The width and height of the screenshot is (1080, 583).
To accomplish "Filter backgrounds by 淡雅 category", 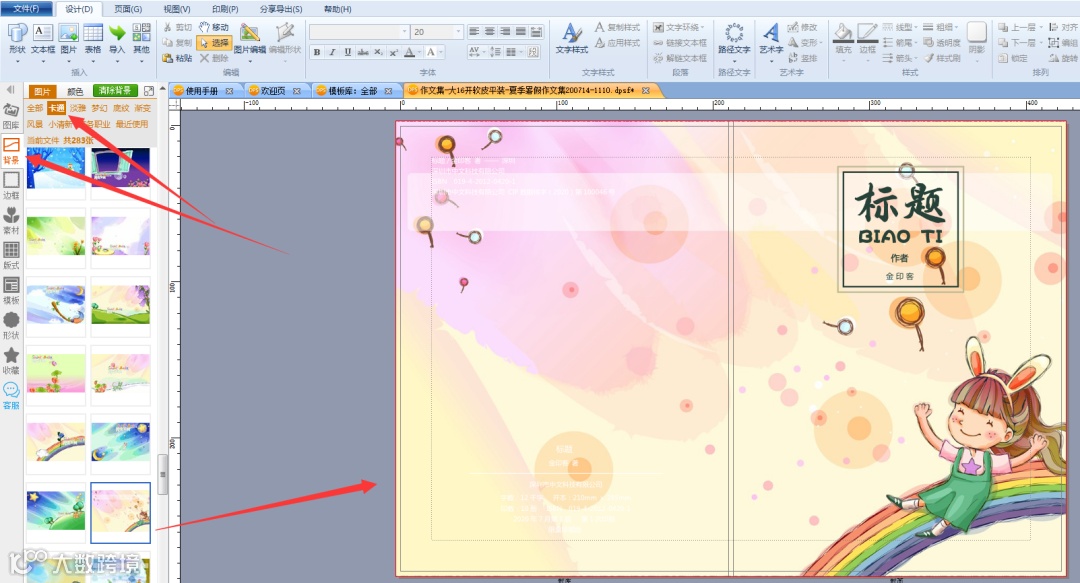I will pyautogui.click(x=78, y=108).
